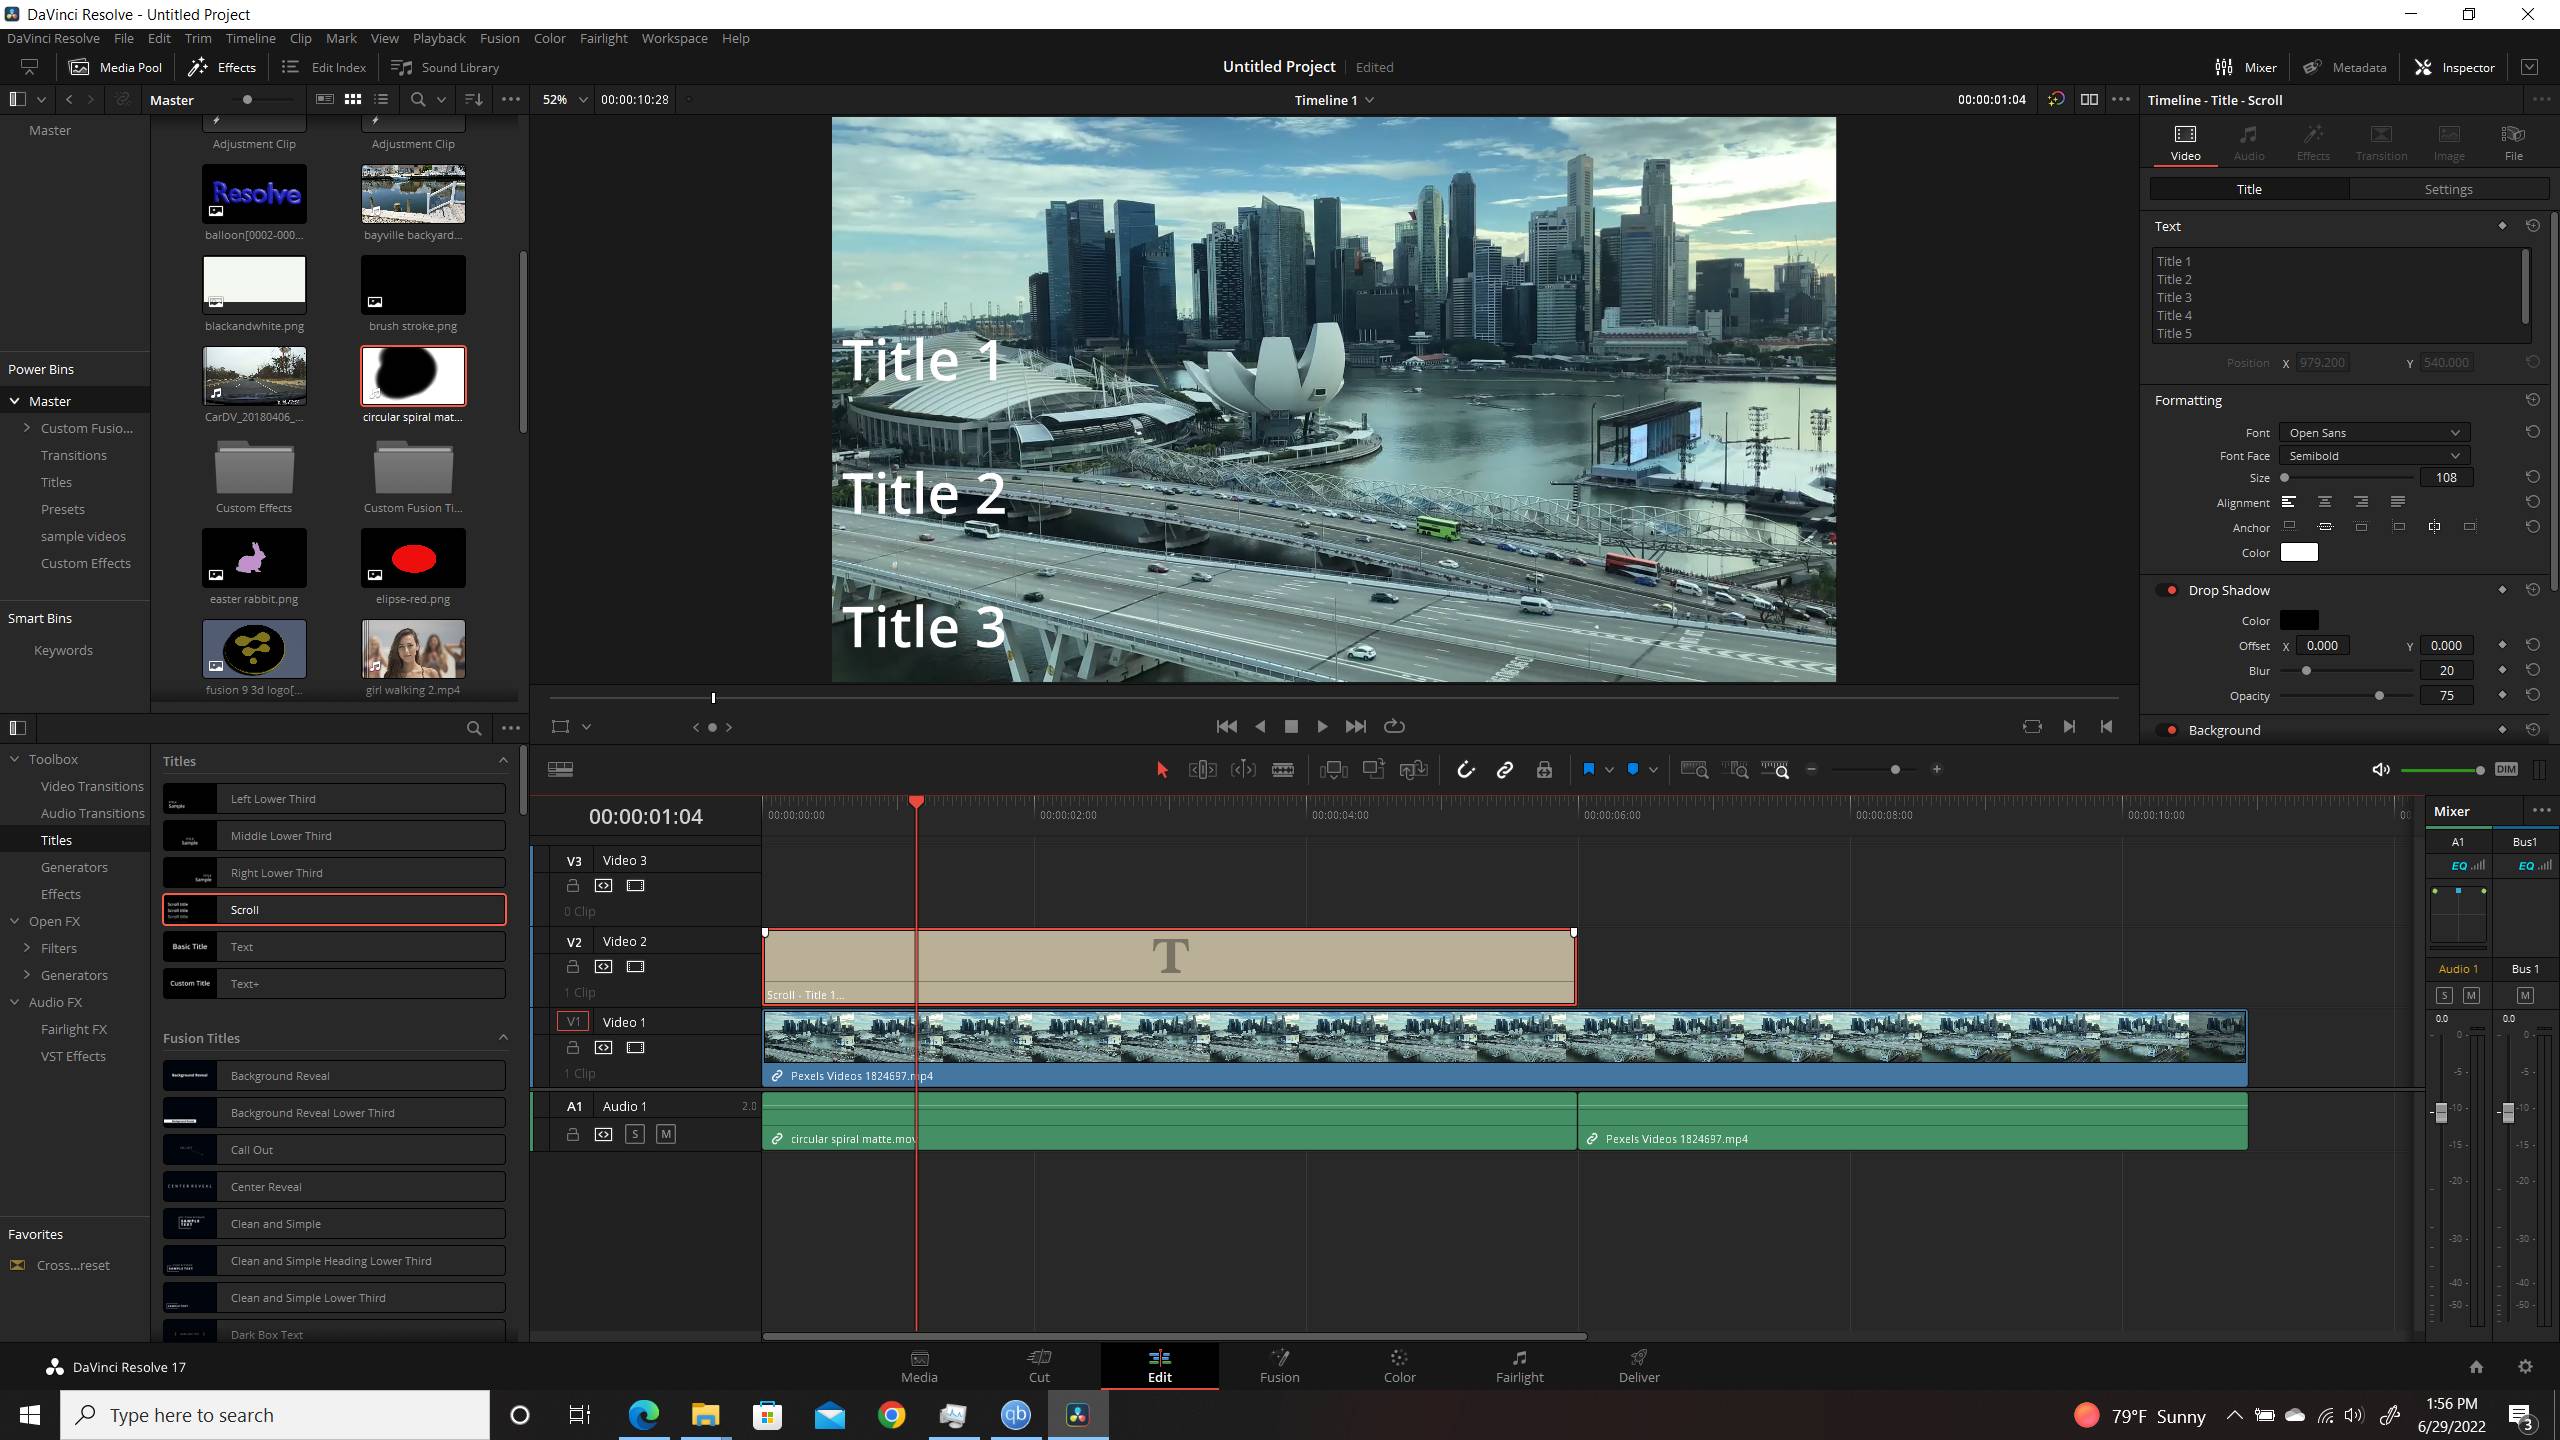Open Timeline 1 name dropdown

1334,100
